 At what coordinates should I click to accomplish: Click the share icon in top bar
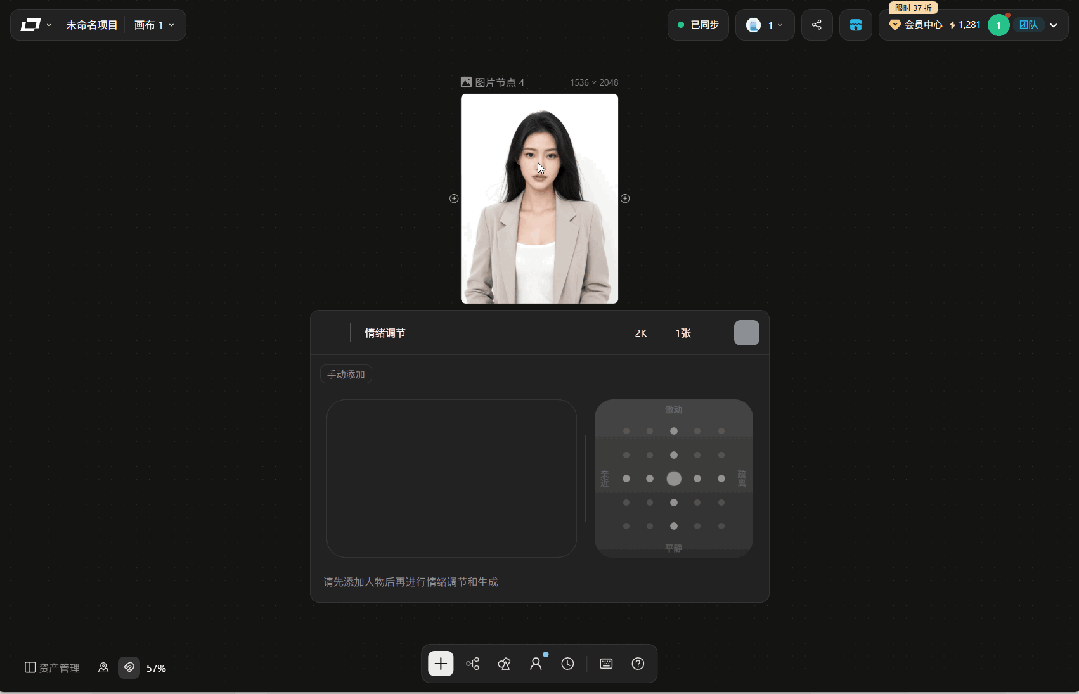(817, 25)
